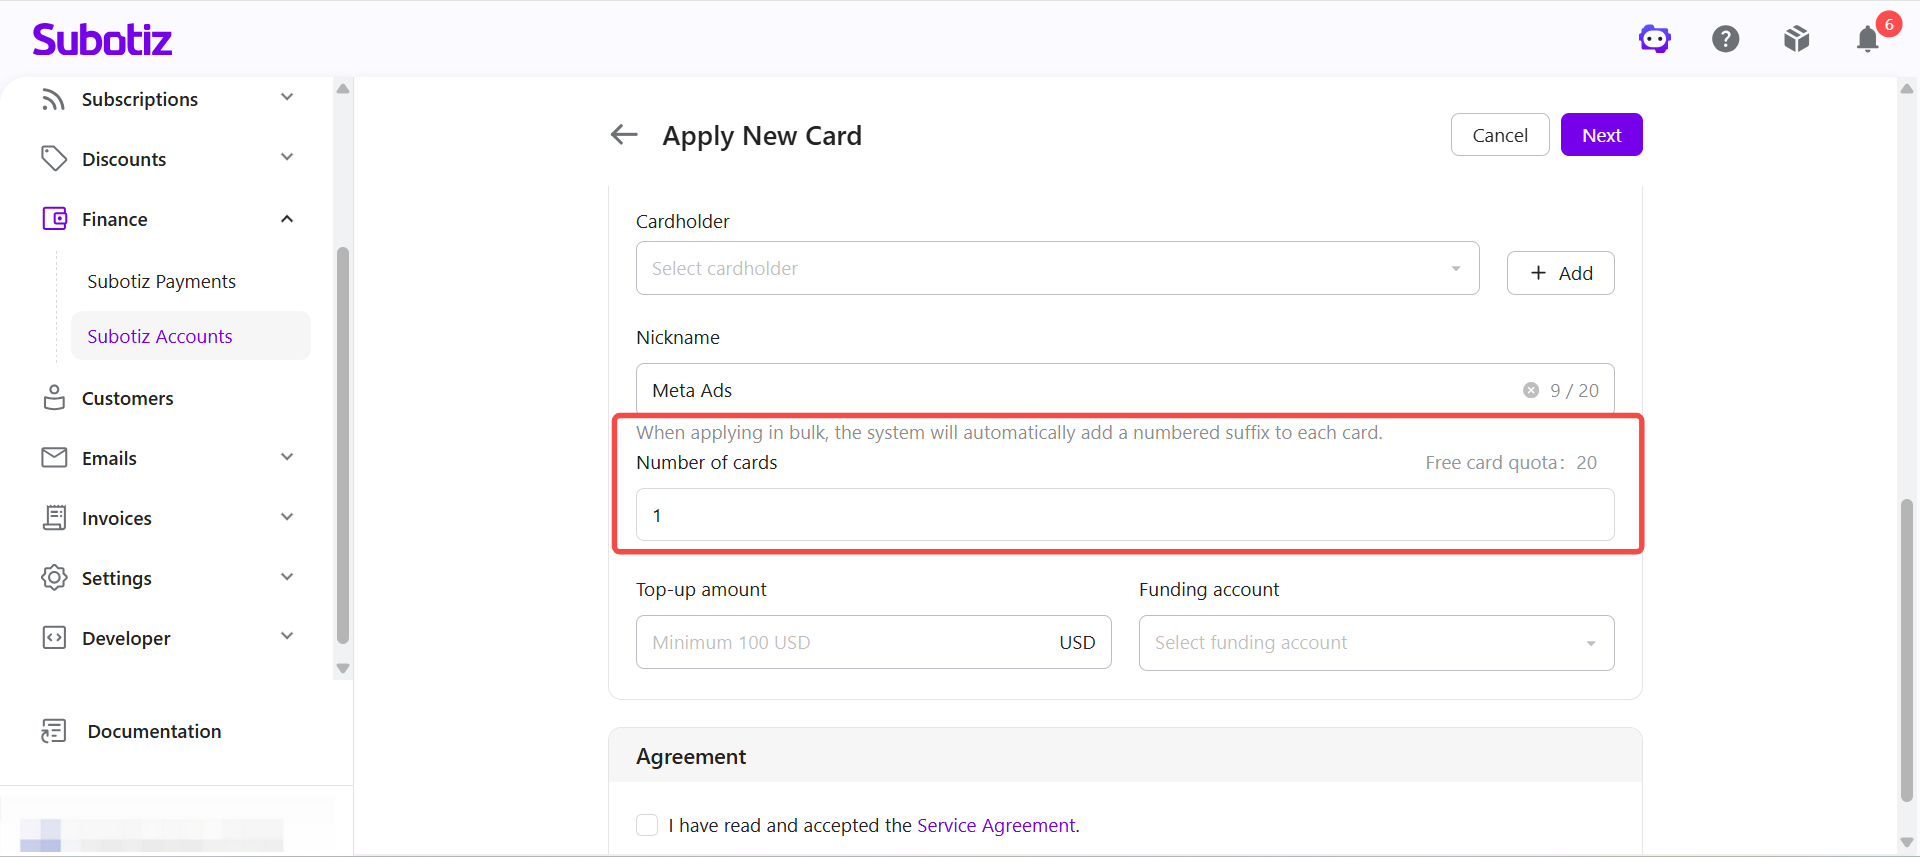The height and width of the screenshot is (857, 1920).
Task: Click the package box icon in header
Action: point(1797,39)
